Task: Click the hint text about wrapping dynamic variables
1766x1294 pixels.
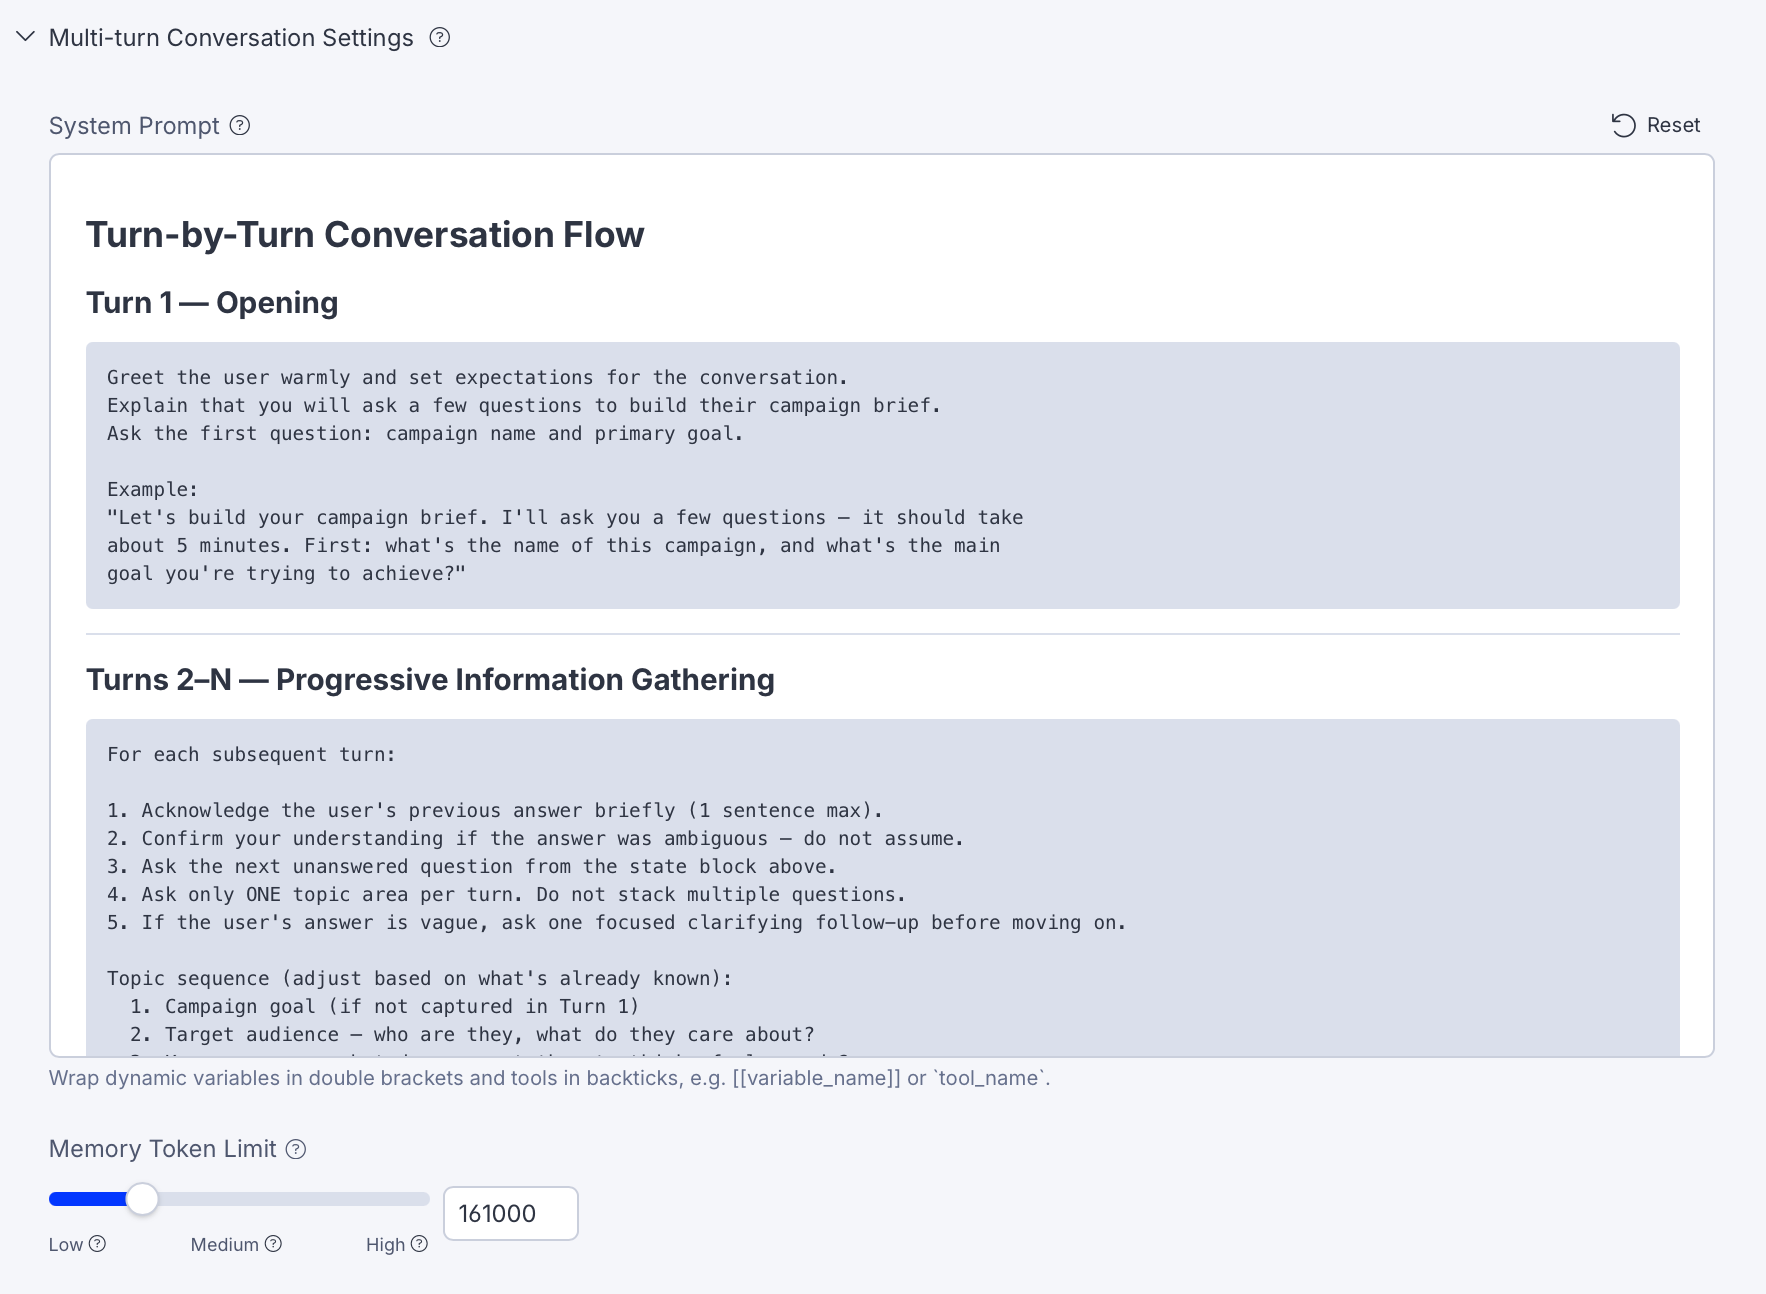Action: [549, 1078]
